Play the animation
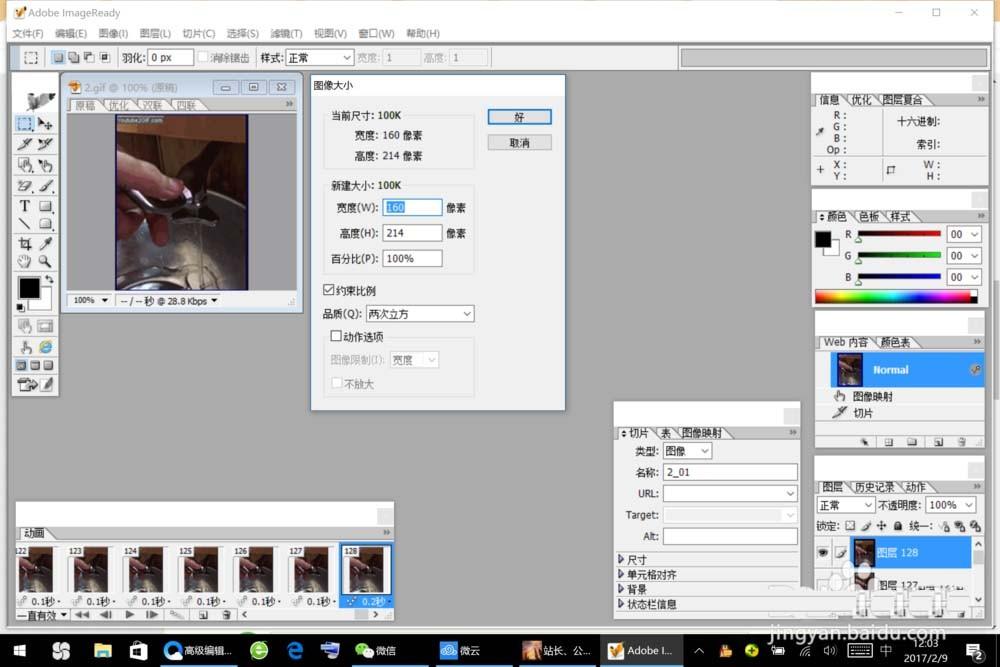 coord(130,615)
